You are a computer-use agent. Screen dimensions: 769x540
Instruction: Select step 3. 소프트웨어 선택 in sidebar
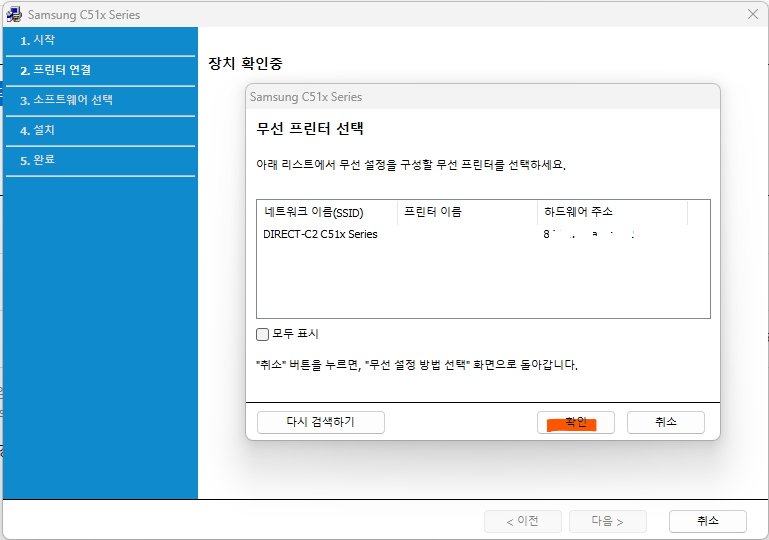(x=101, y=101)
